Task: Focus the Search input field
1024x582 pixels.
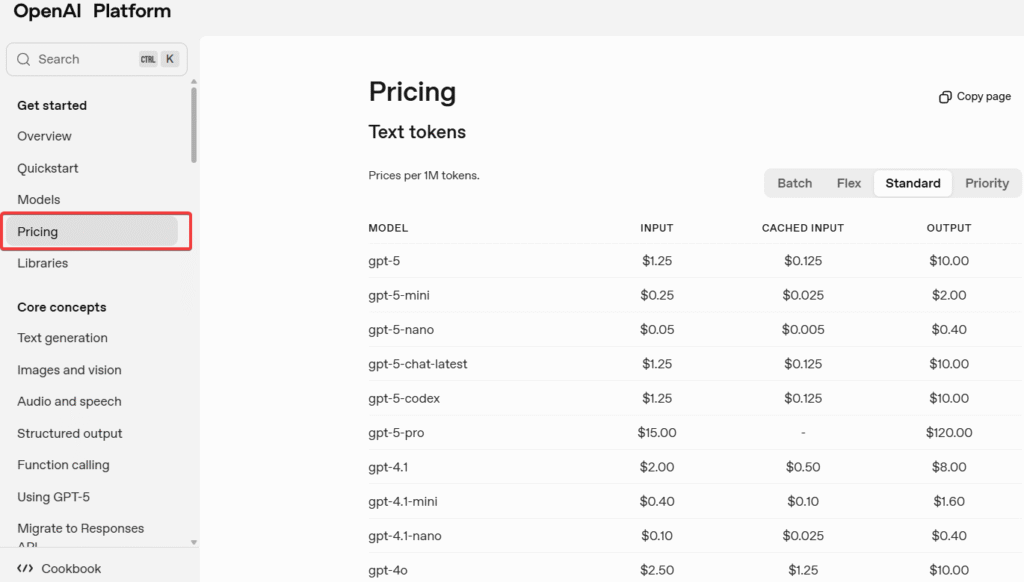Action: 85,60
